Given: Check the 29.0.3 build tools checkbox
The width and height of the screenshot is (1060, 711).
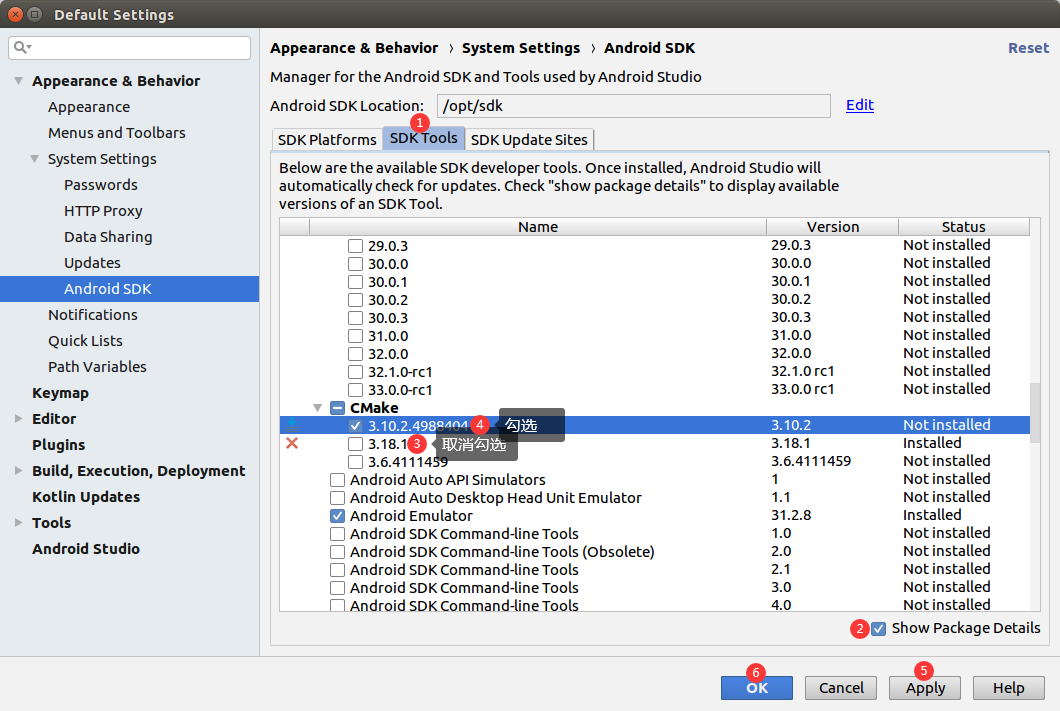Looking at the screenshot, I should 355,246.
